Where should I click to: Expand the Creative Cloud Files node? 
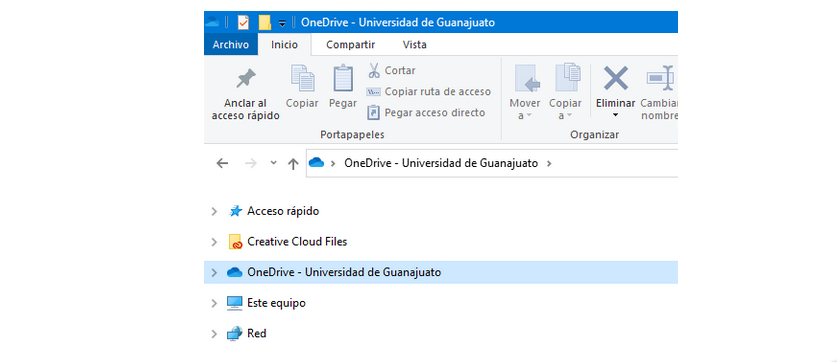(x=214, y=242)
